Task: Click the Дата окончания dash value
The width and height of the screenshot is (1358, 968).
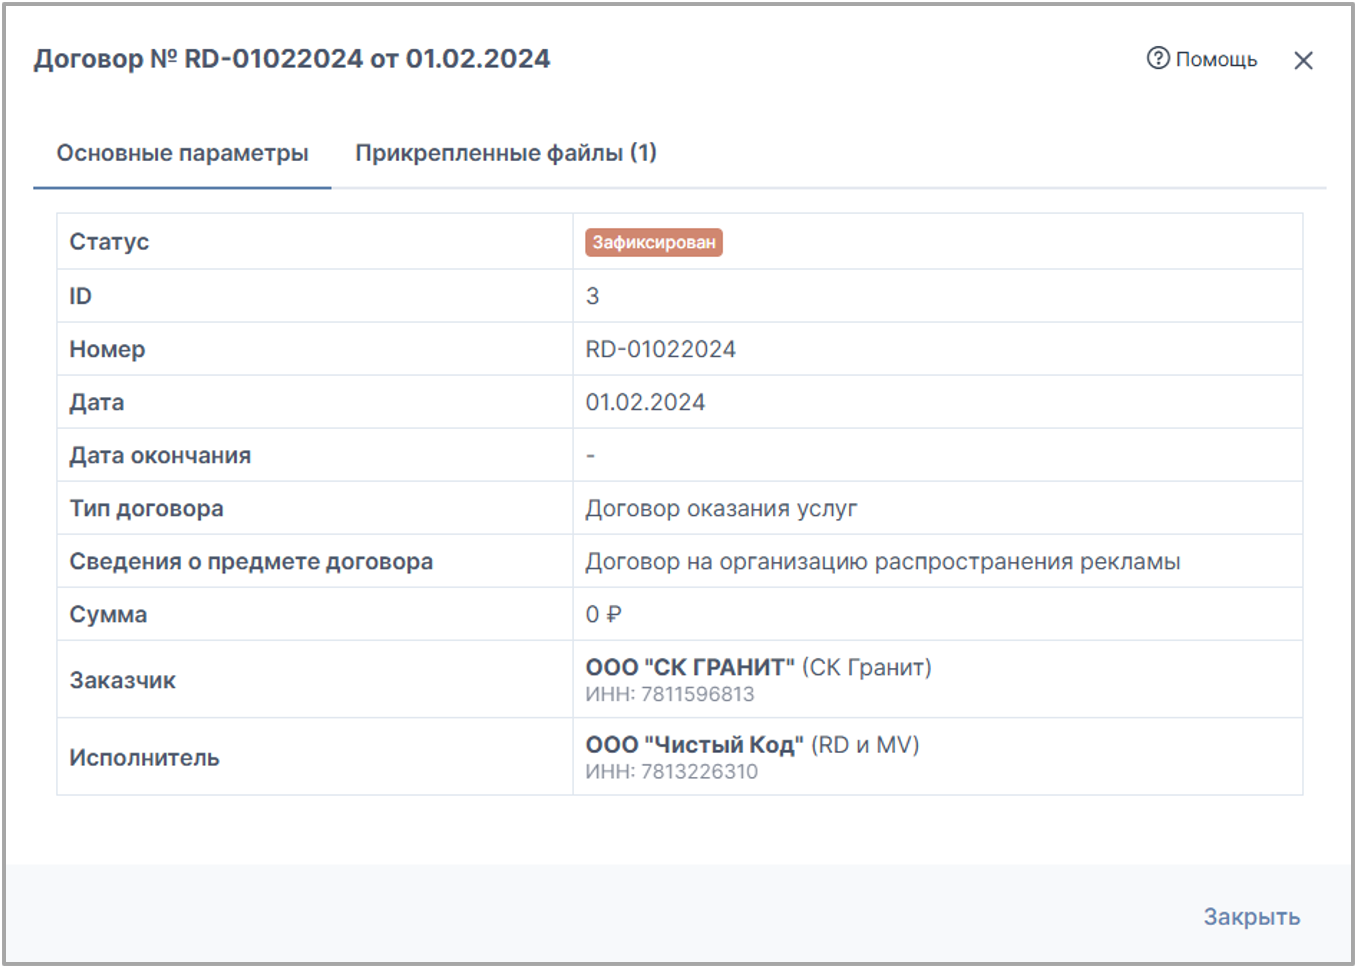Action: (x=591, y=456)
